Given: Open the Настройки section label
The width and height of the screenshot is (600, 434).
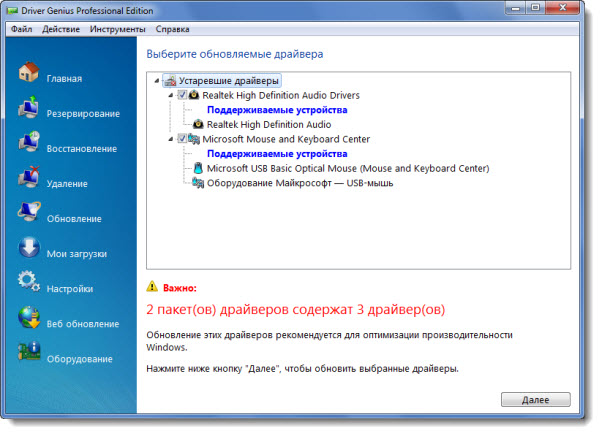Looking at the screenshot, I should pyautogui.click(x=70, y=289).
